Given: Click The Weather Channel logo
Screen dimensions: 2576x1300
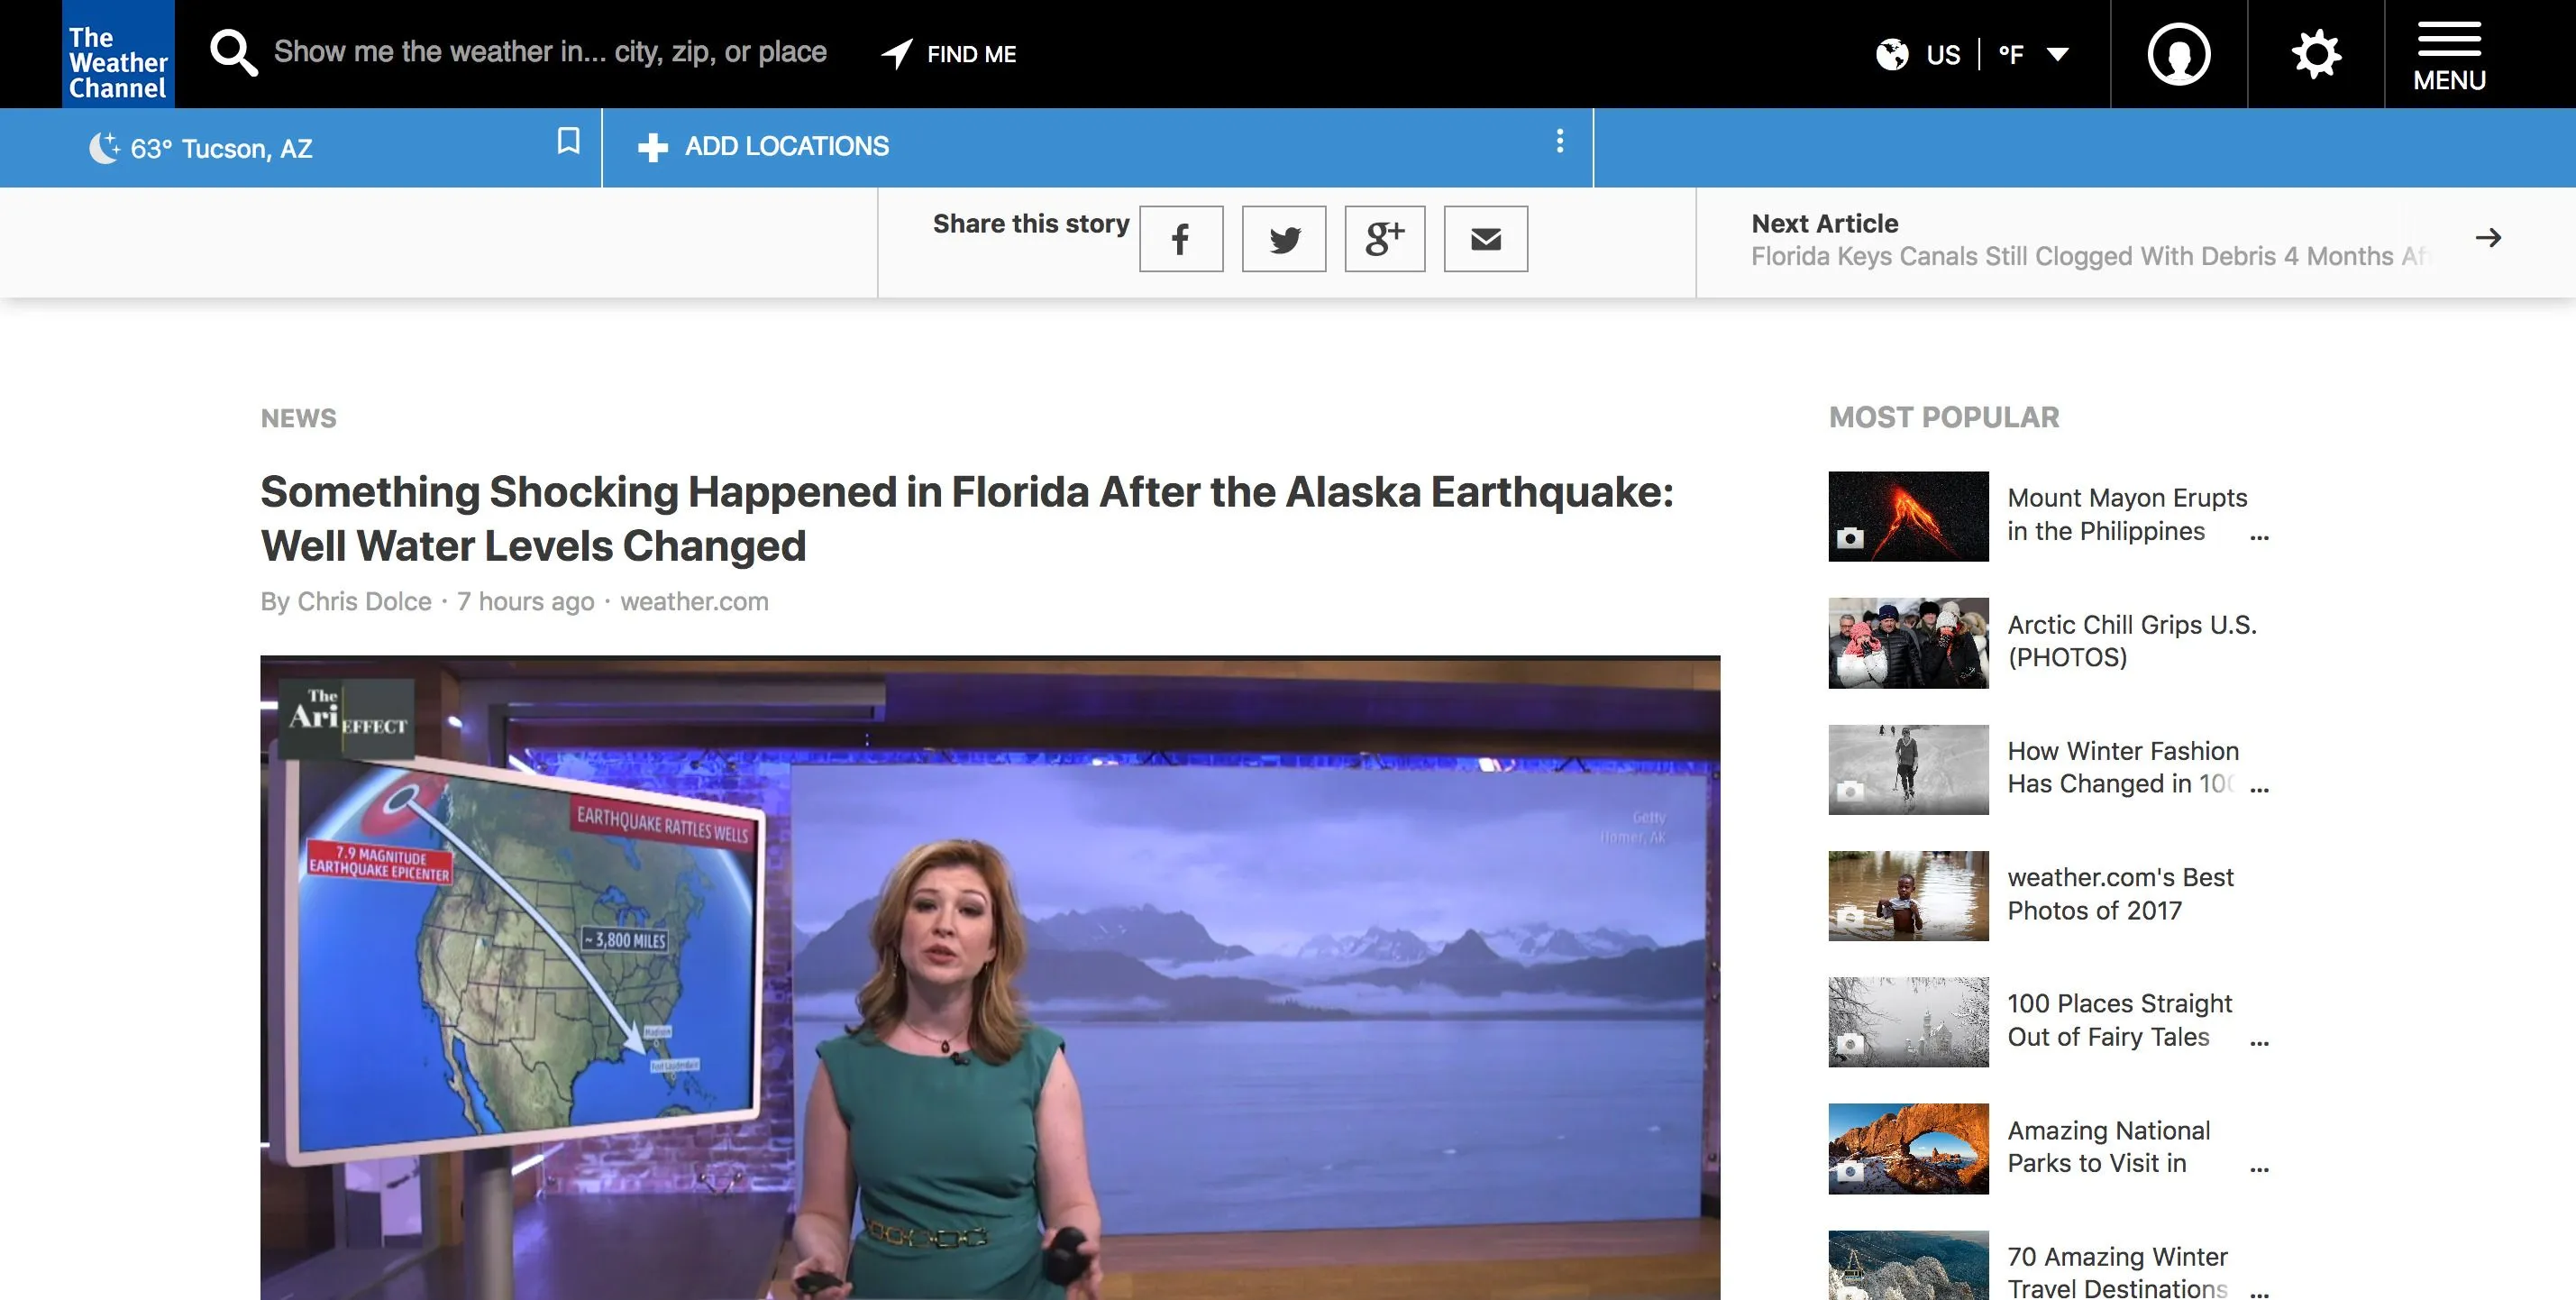Looking at the screenshot, I should pyautogui.click(x=118, y=54).
